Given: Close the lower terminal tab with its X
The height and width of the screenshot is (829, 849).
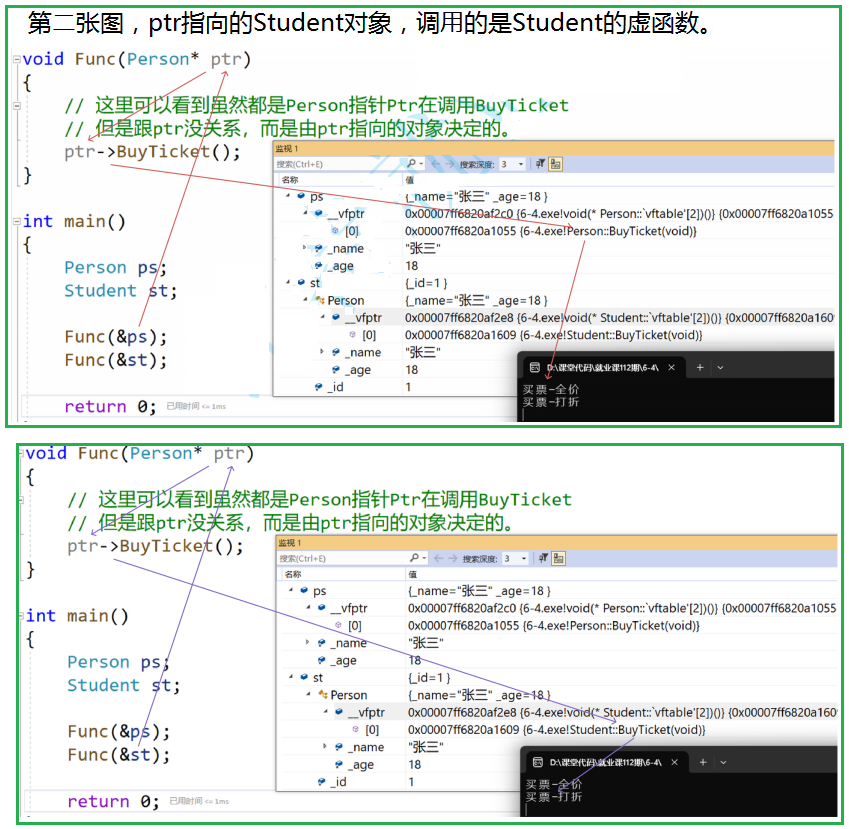Looking at the screenshot, I should pyautogui.click(x=675, y=762).
